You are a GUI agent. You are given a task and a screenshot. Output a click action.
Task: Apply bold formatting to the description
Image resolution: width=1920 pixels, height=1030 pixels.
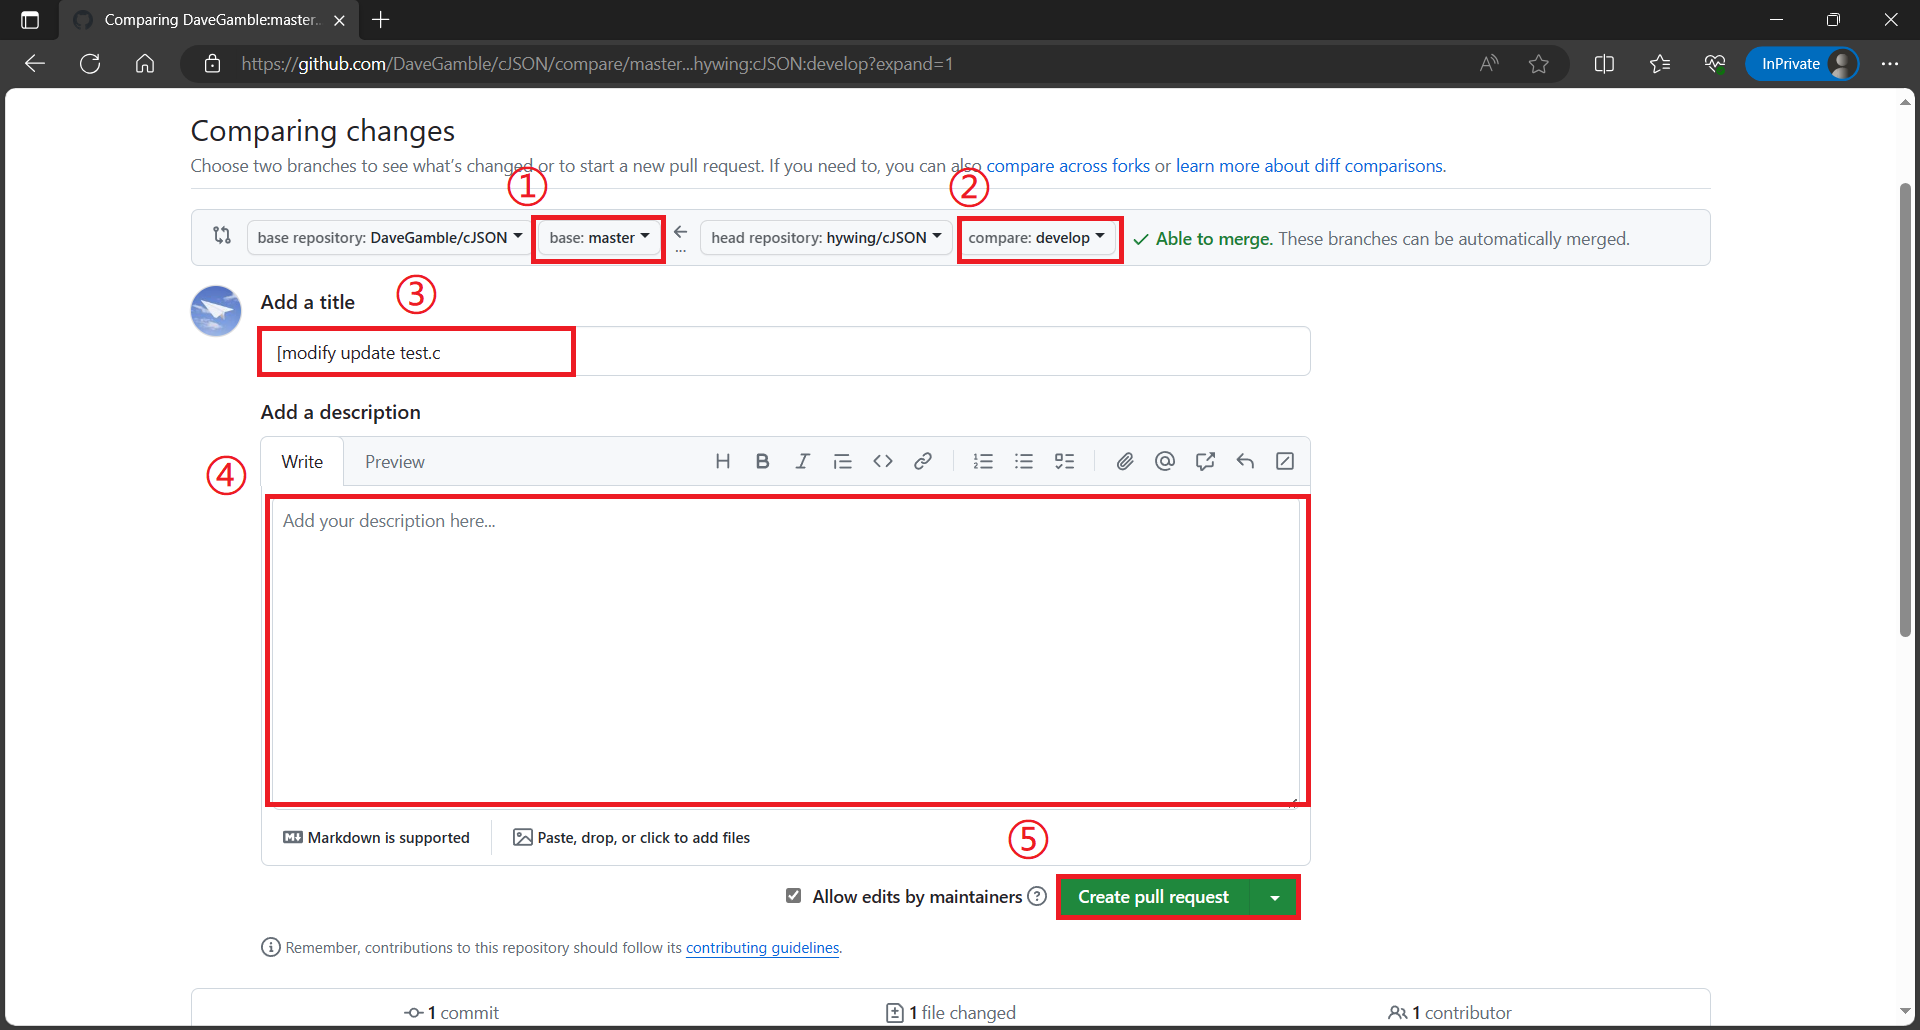pyautogui.click(x=762, y=461)
